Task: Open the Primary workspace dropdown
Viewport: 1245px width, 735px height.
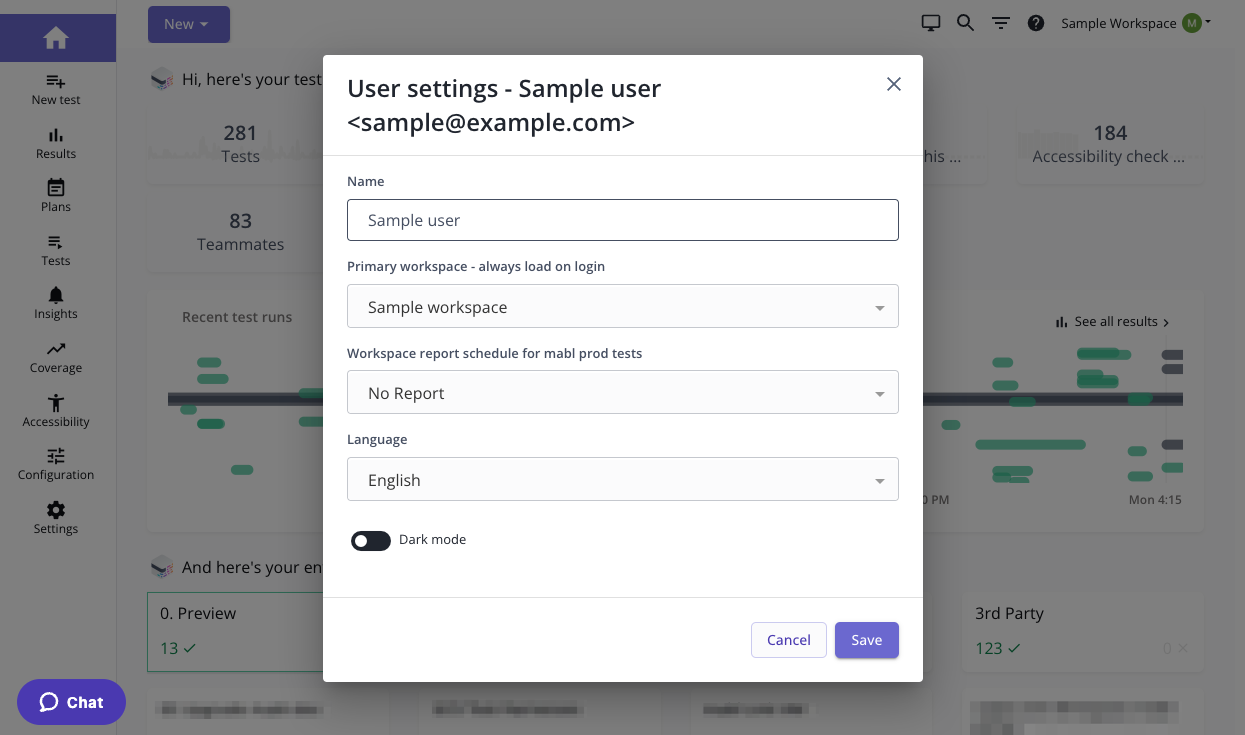Action: 622,306
